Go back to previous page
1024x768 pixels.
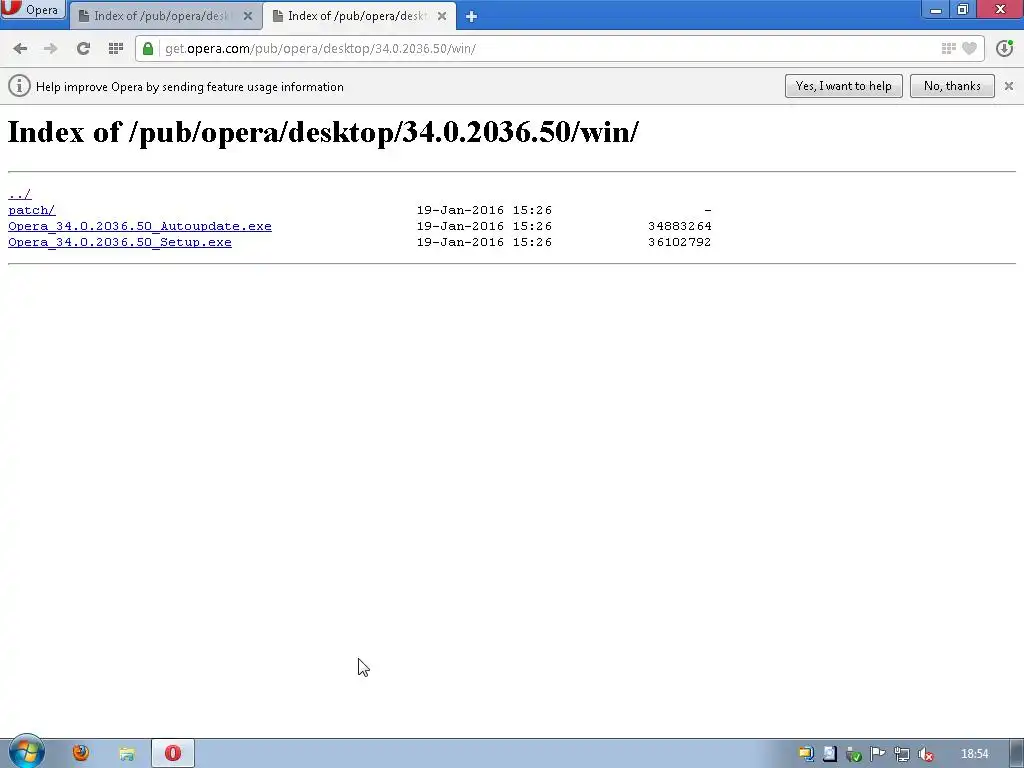20,48
